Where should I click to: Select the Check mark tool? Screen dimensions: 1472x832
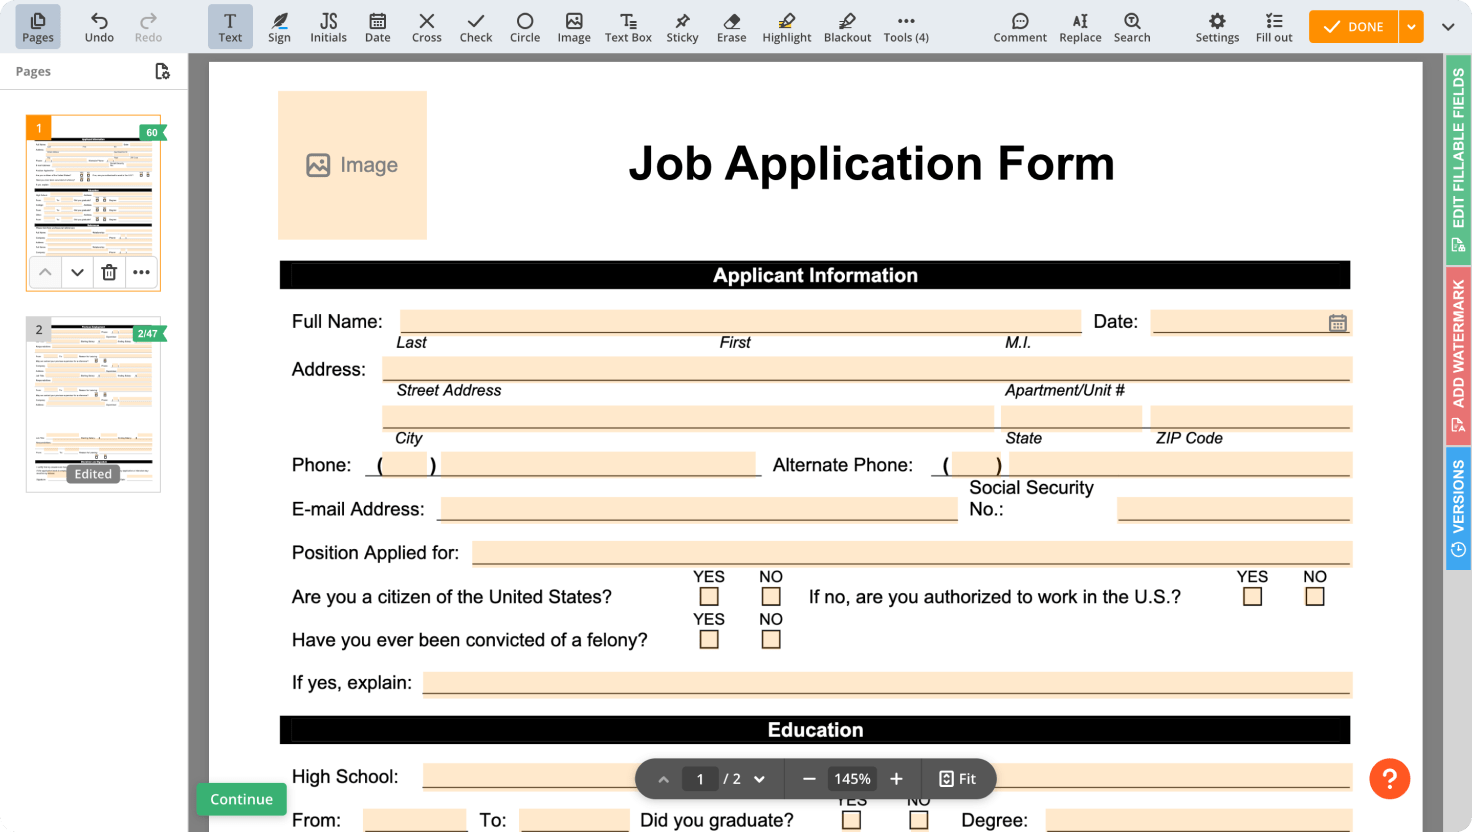tap(476, 26)
